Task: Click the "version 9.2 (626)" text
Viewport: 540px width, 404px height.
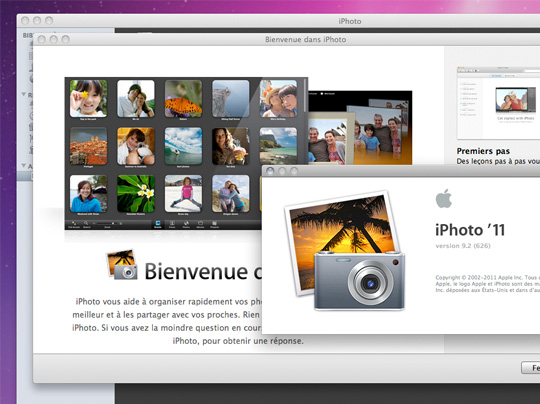Action: (x=463, y=246)
